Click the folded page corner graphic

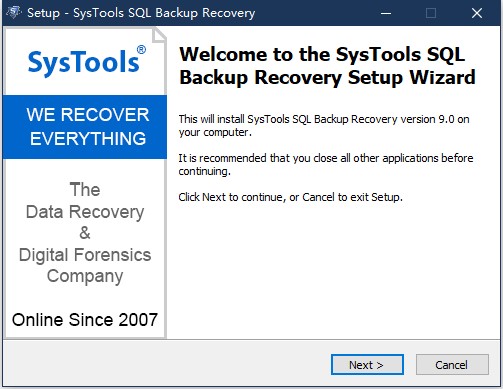point(159,35)
